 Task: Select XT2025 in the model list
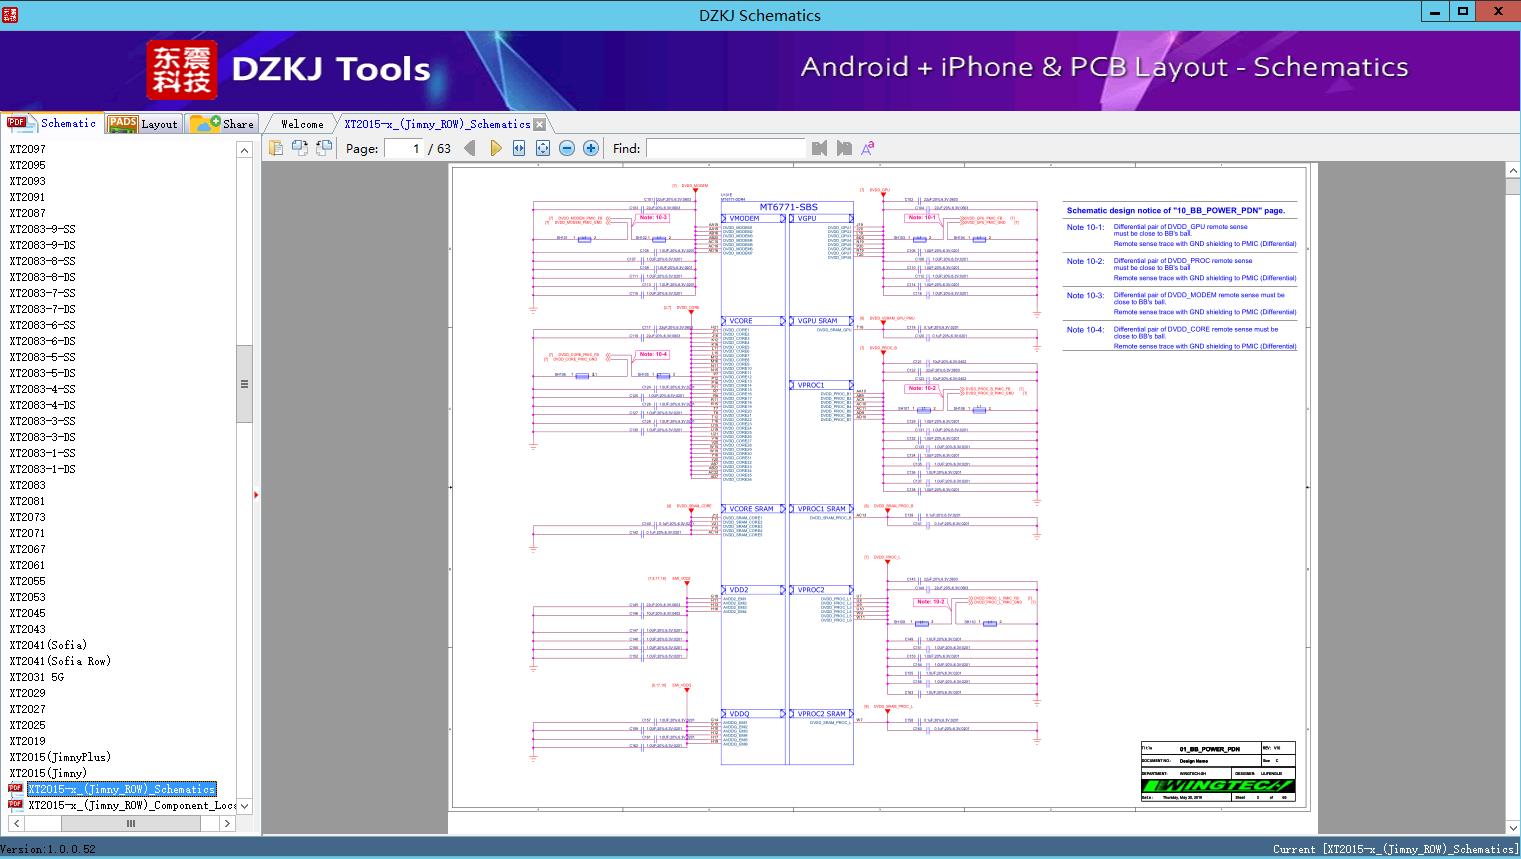(28, 725)
